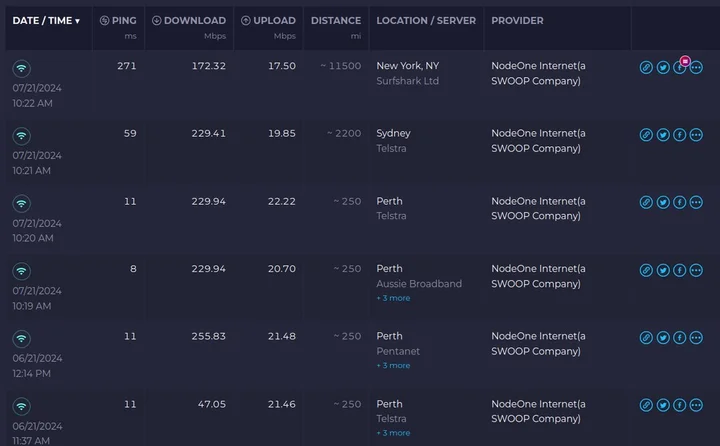Copy link for the Pentanet result
The height and width of the screenshot is (446, 720).
click(x=646, y=337)
